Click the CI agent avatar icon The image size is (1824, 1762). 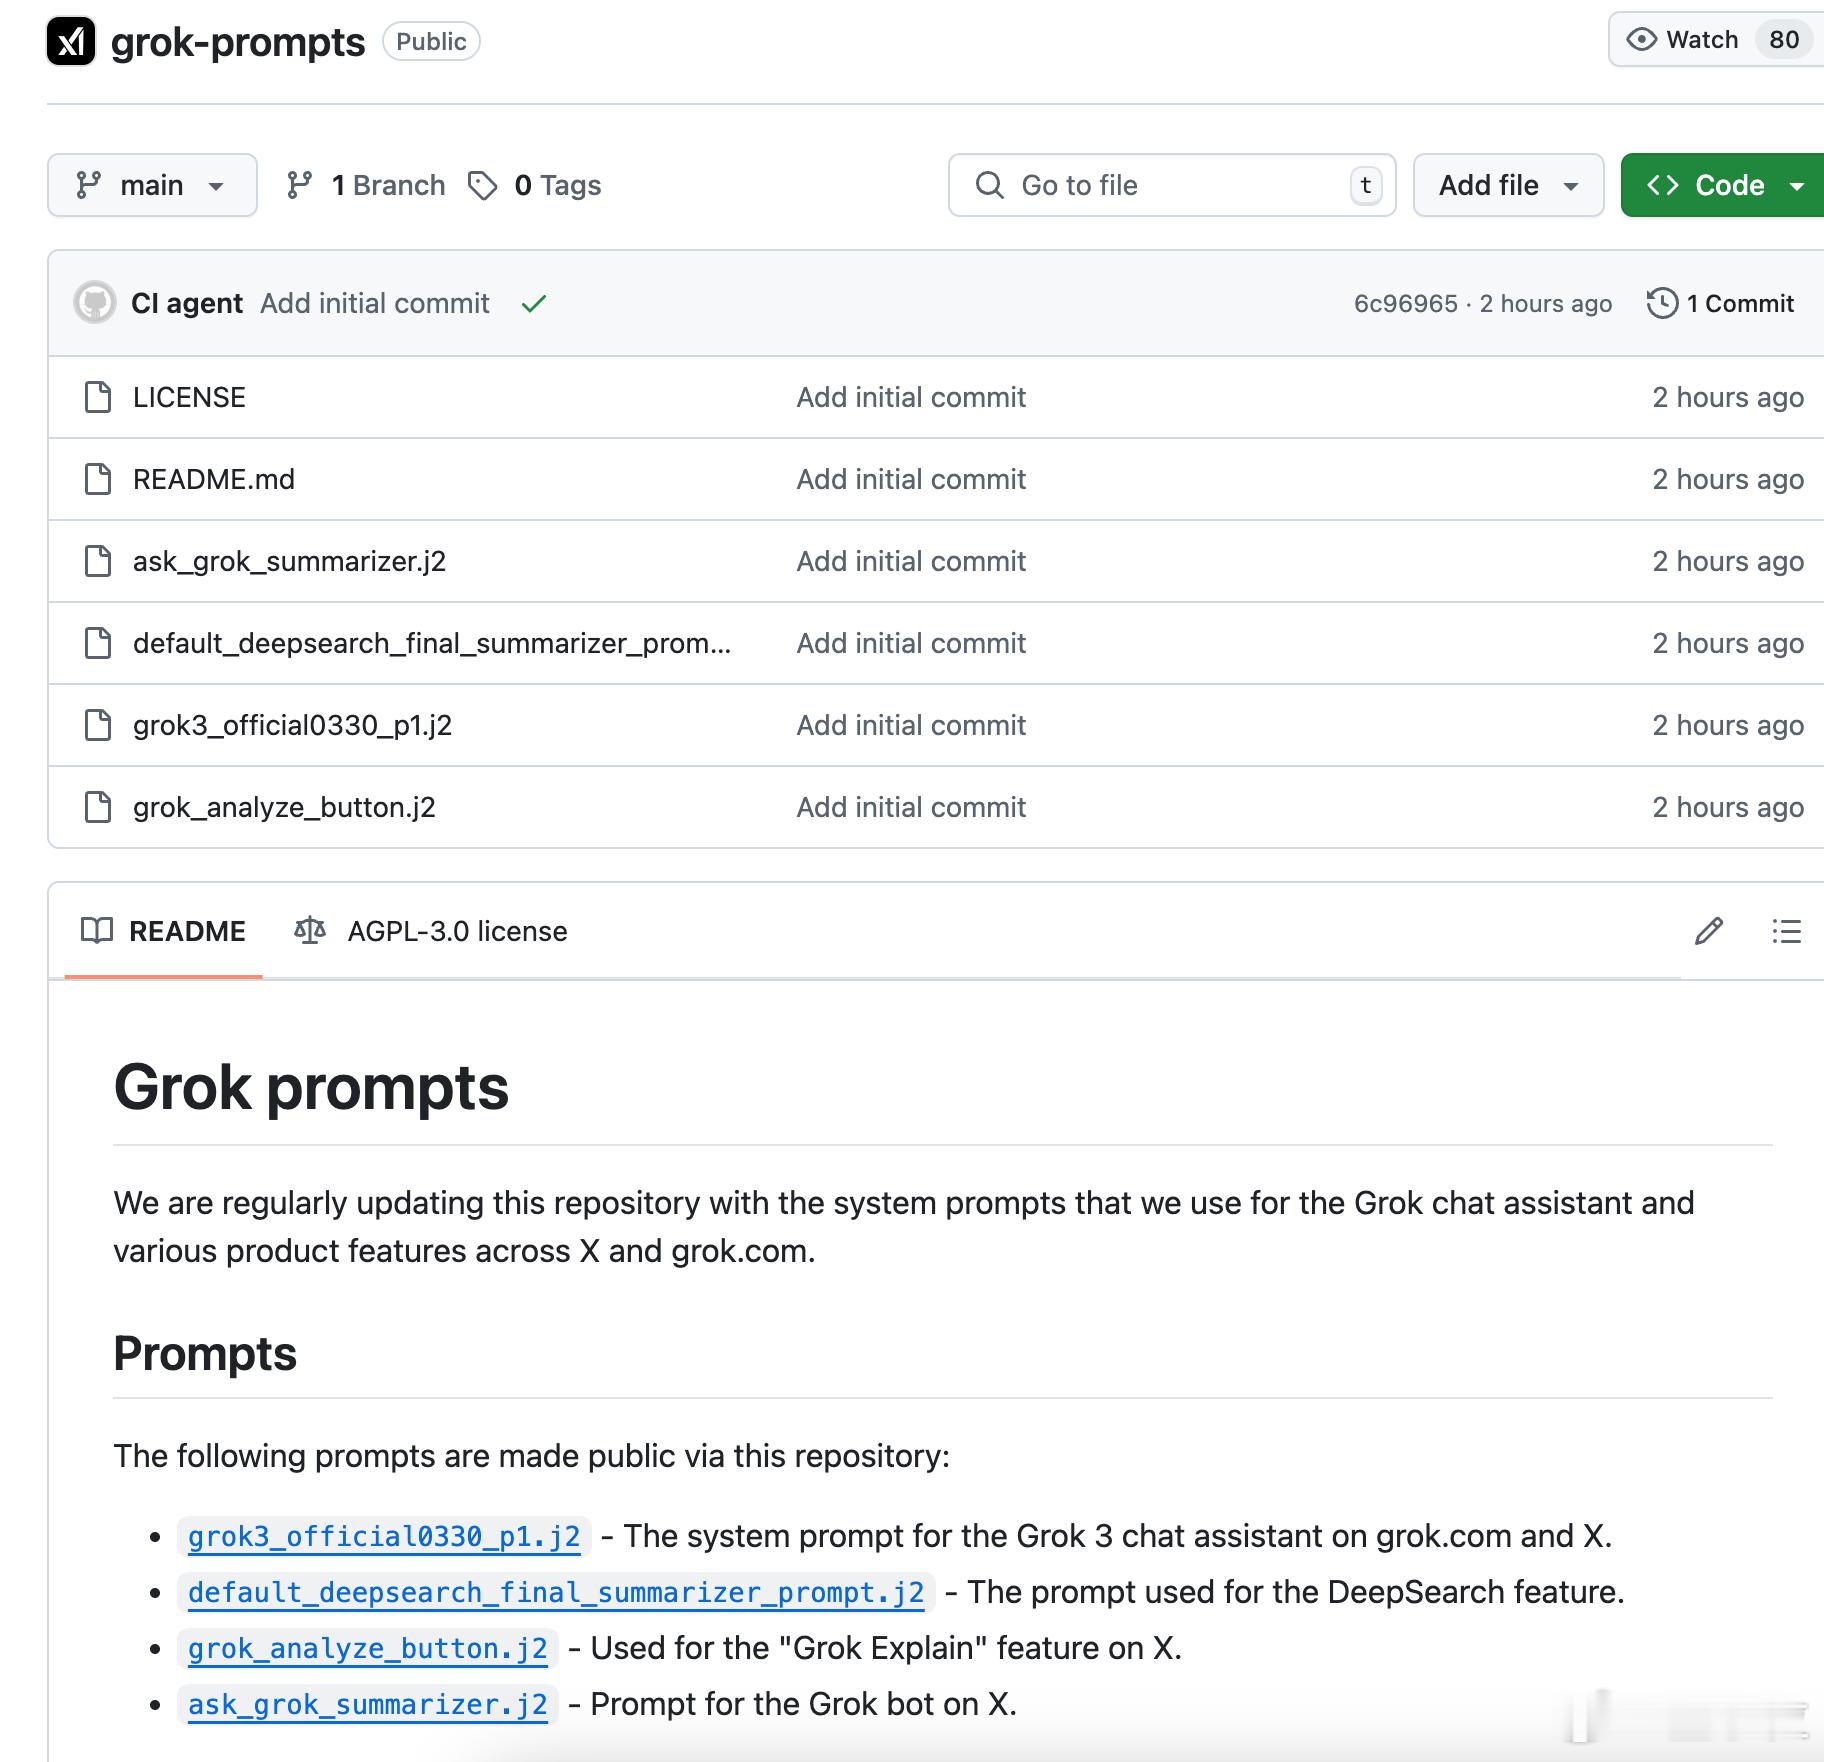[x=95, y=303]
